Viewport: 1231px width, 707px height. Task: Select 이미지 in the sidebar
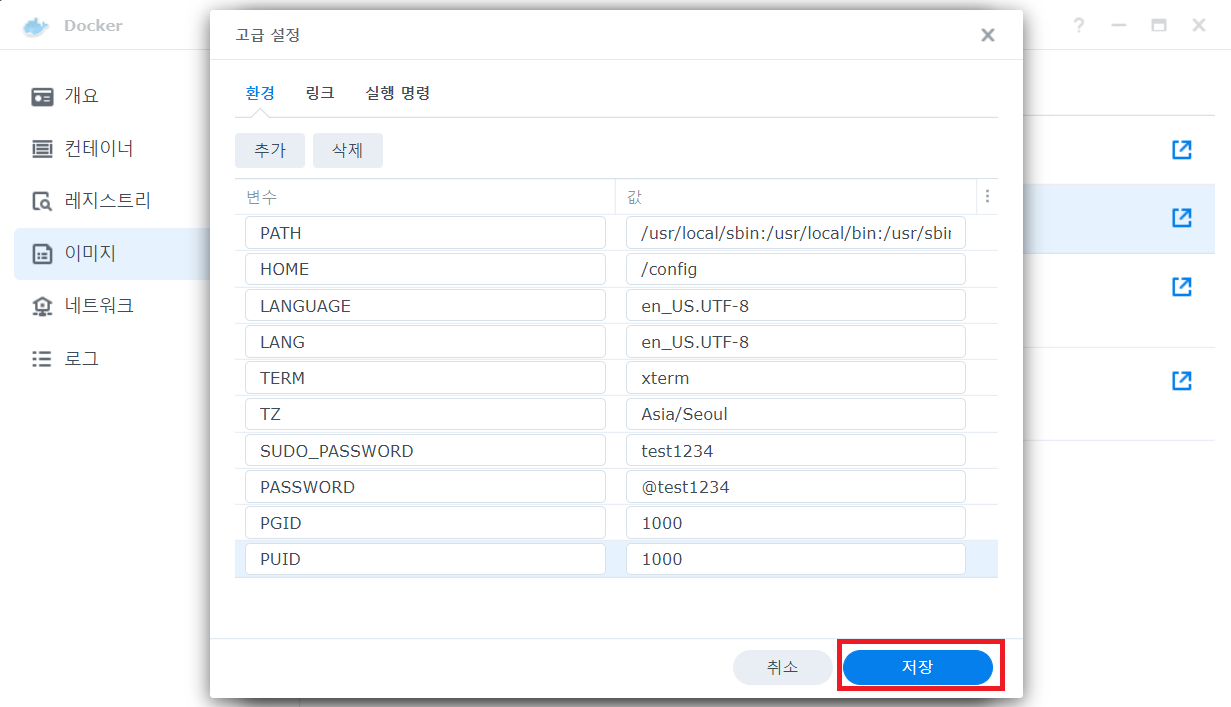coord(112,254)
